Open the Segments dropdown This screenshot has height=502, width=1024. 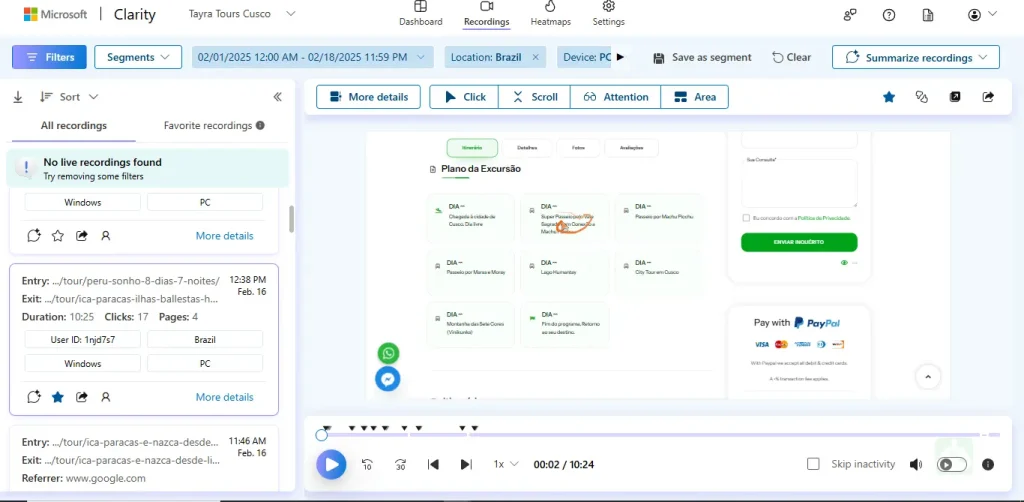[x=138, y=57]
